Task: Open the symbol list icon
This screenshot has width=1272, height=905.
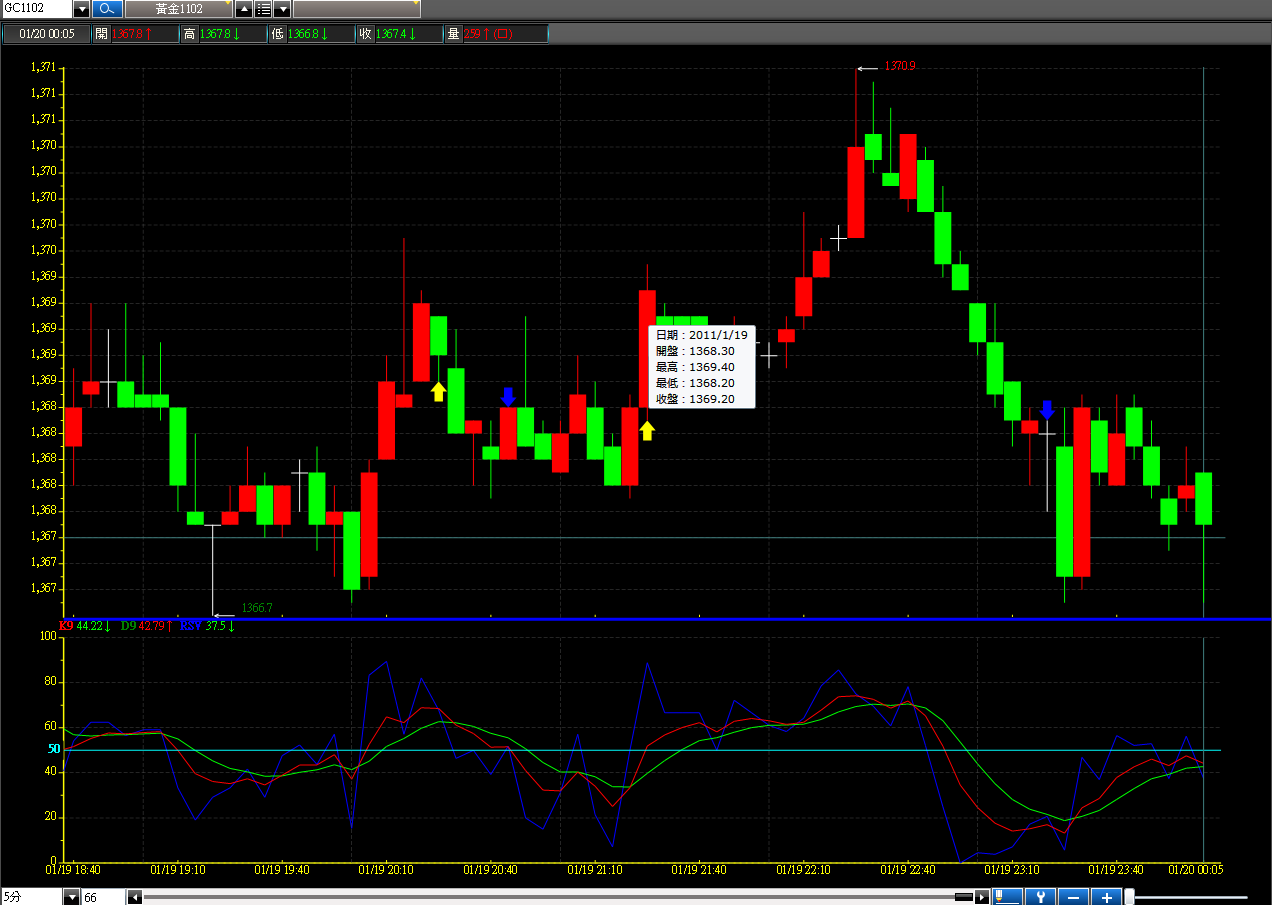Action: [263, 9]
